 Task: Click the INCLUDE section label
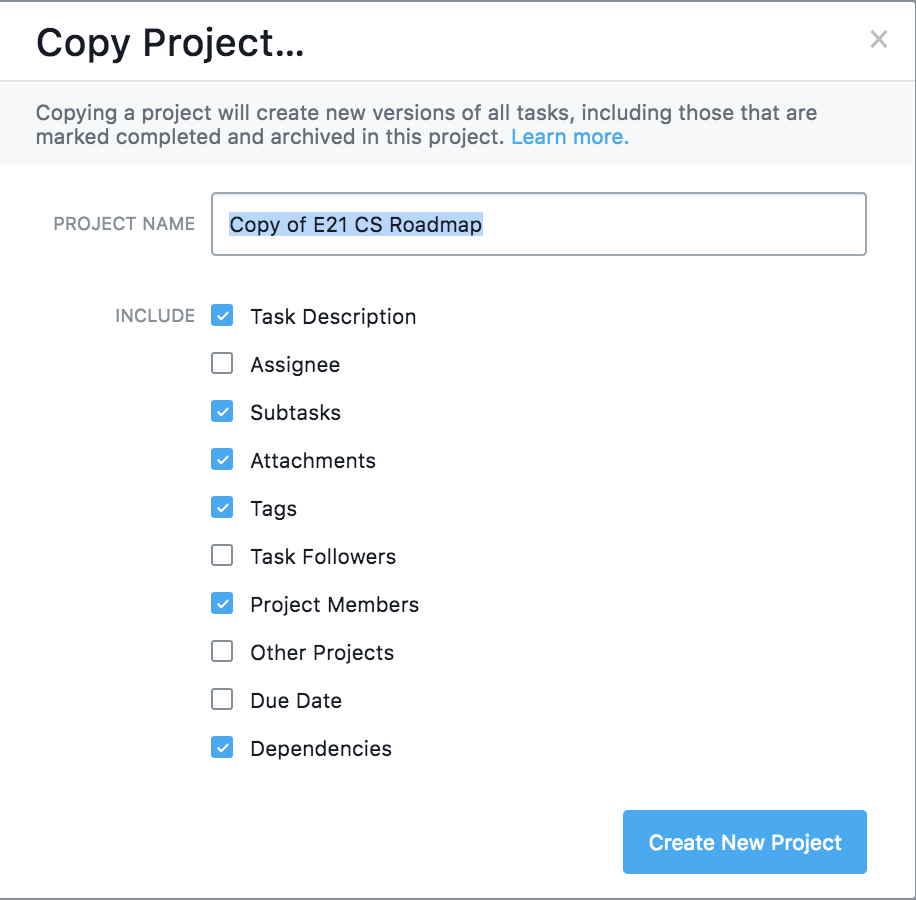(155, 316)
